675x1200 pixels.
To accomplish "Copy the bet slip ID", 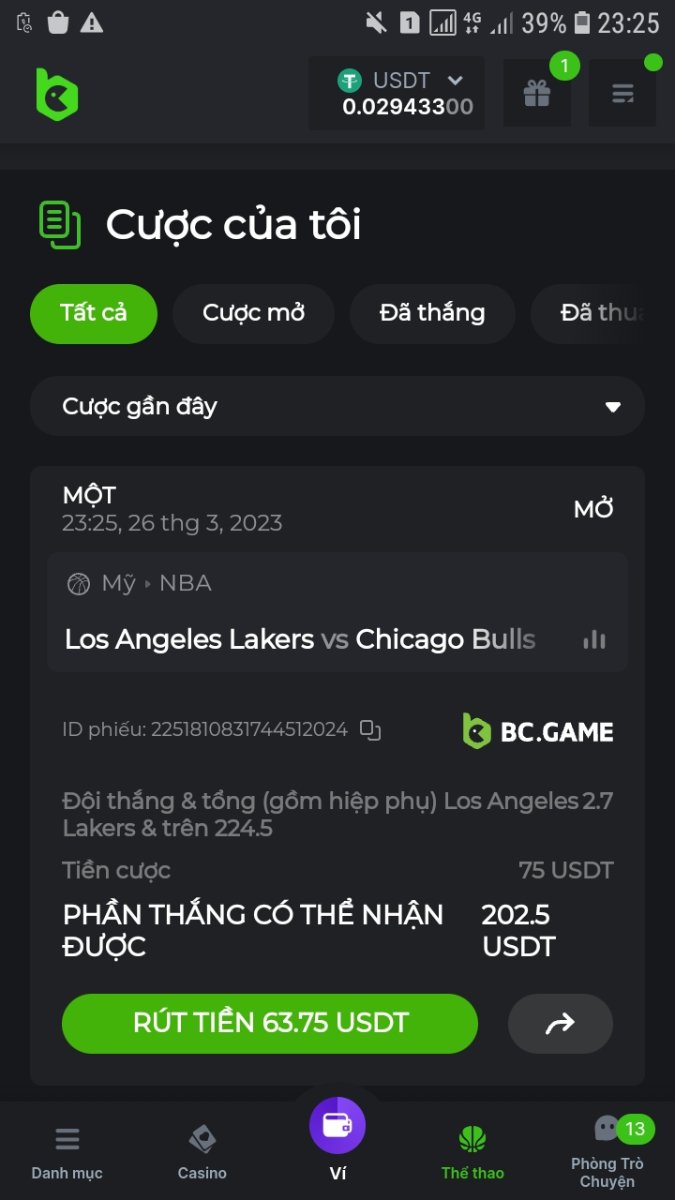I will [x=371, y=730].
